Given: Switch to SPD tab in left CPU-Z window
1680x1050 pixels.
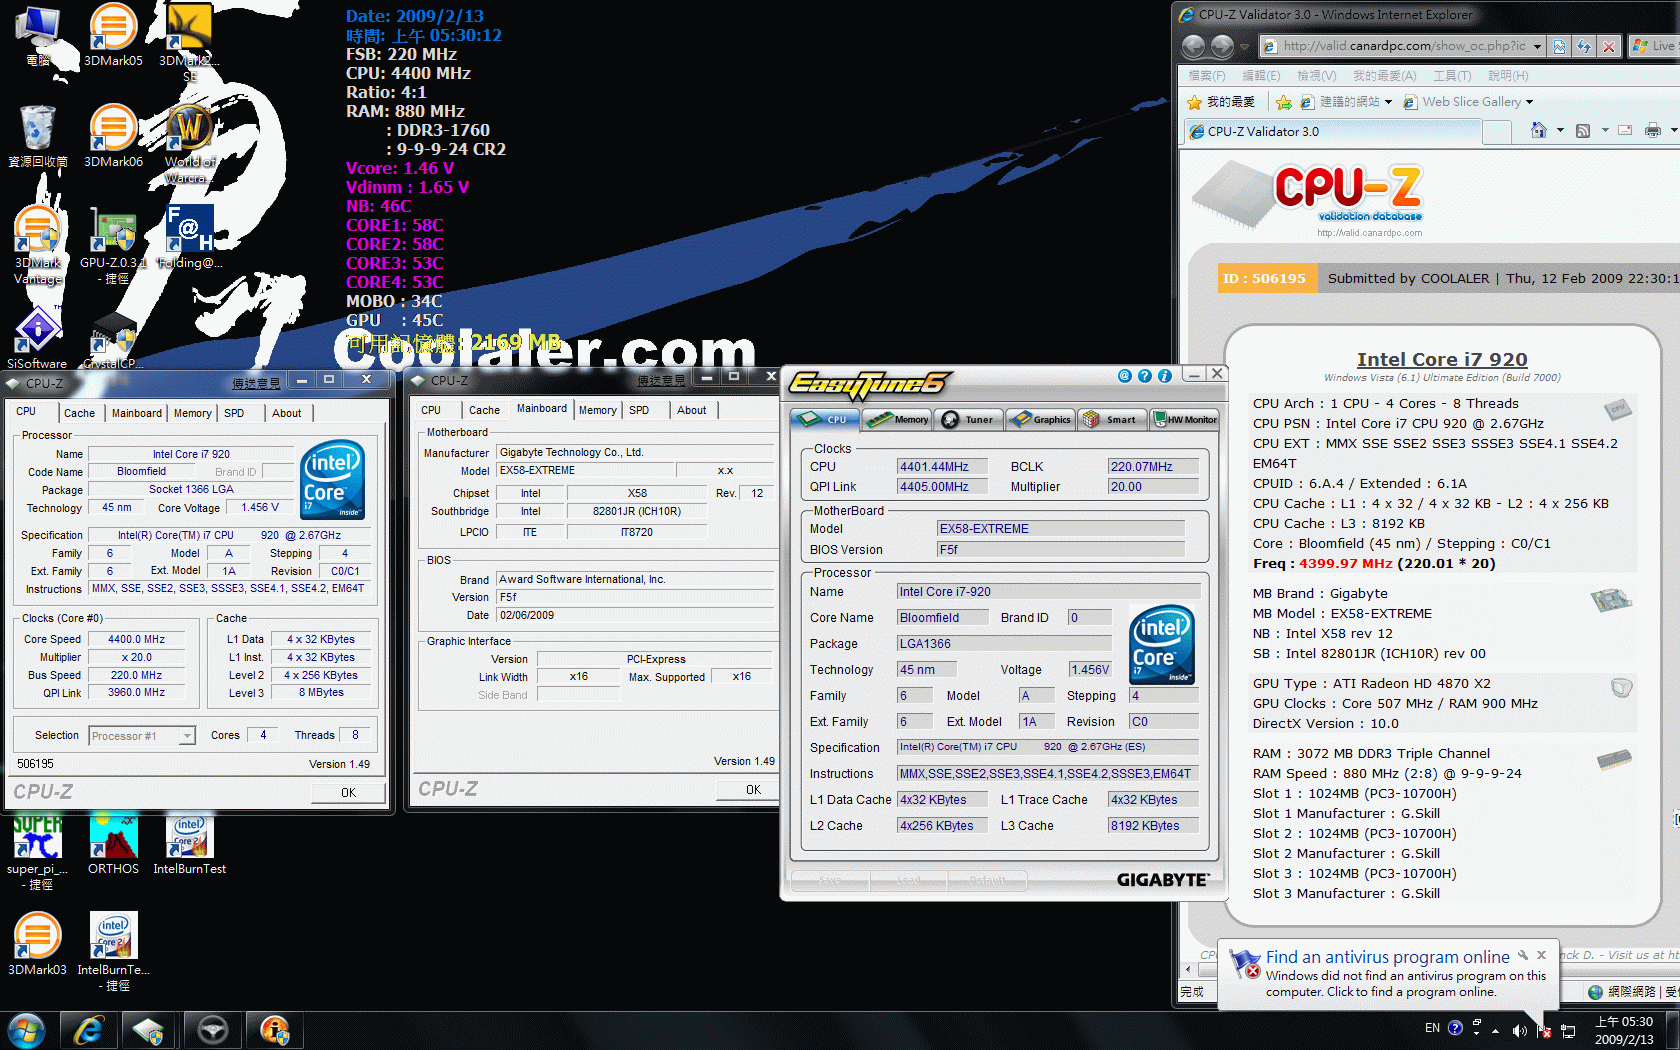Looking at the screenshot, I should (234, 413).
